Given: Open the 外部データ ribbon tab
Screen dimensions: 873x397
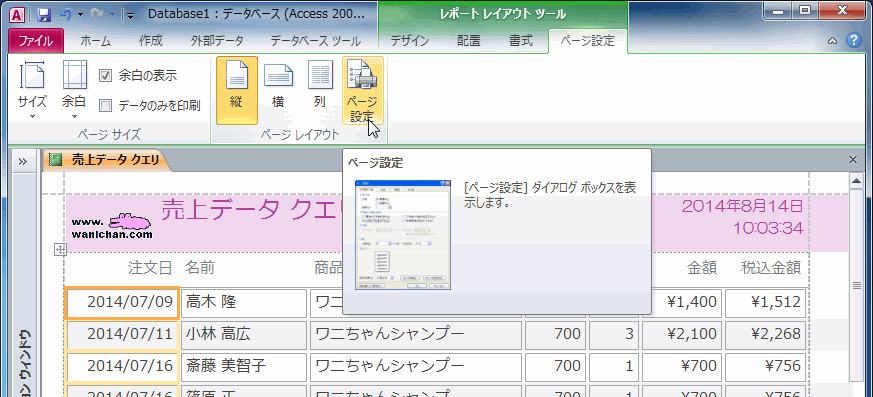Looking at the screenshot, I should 217,41.
